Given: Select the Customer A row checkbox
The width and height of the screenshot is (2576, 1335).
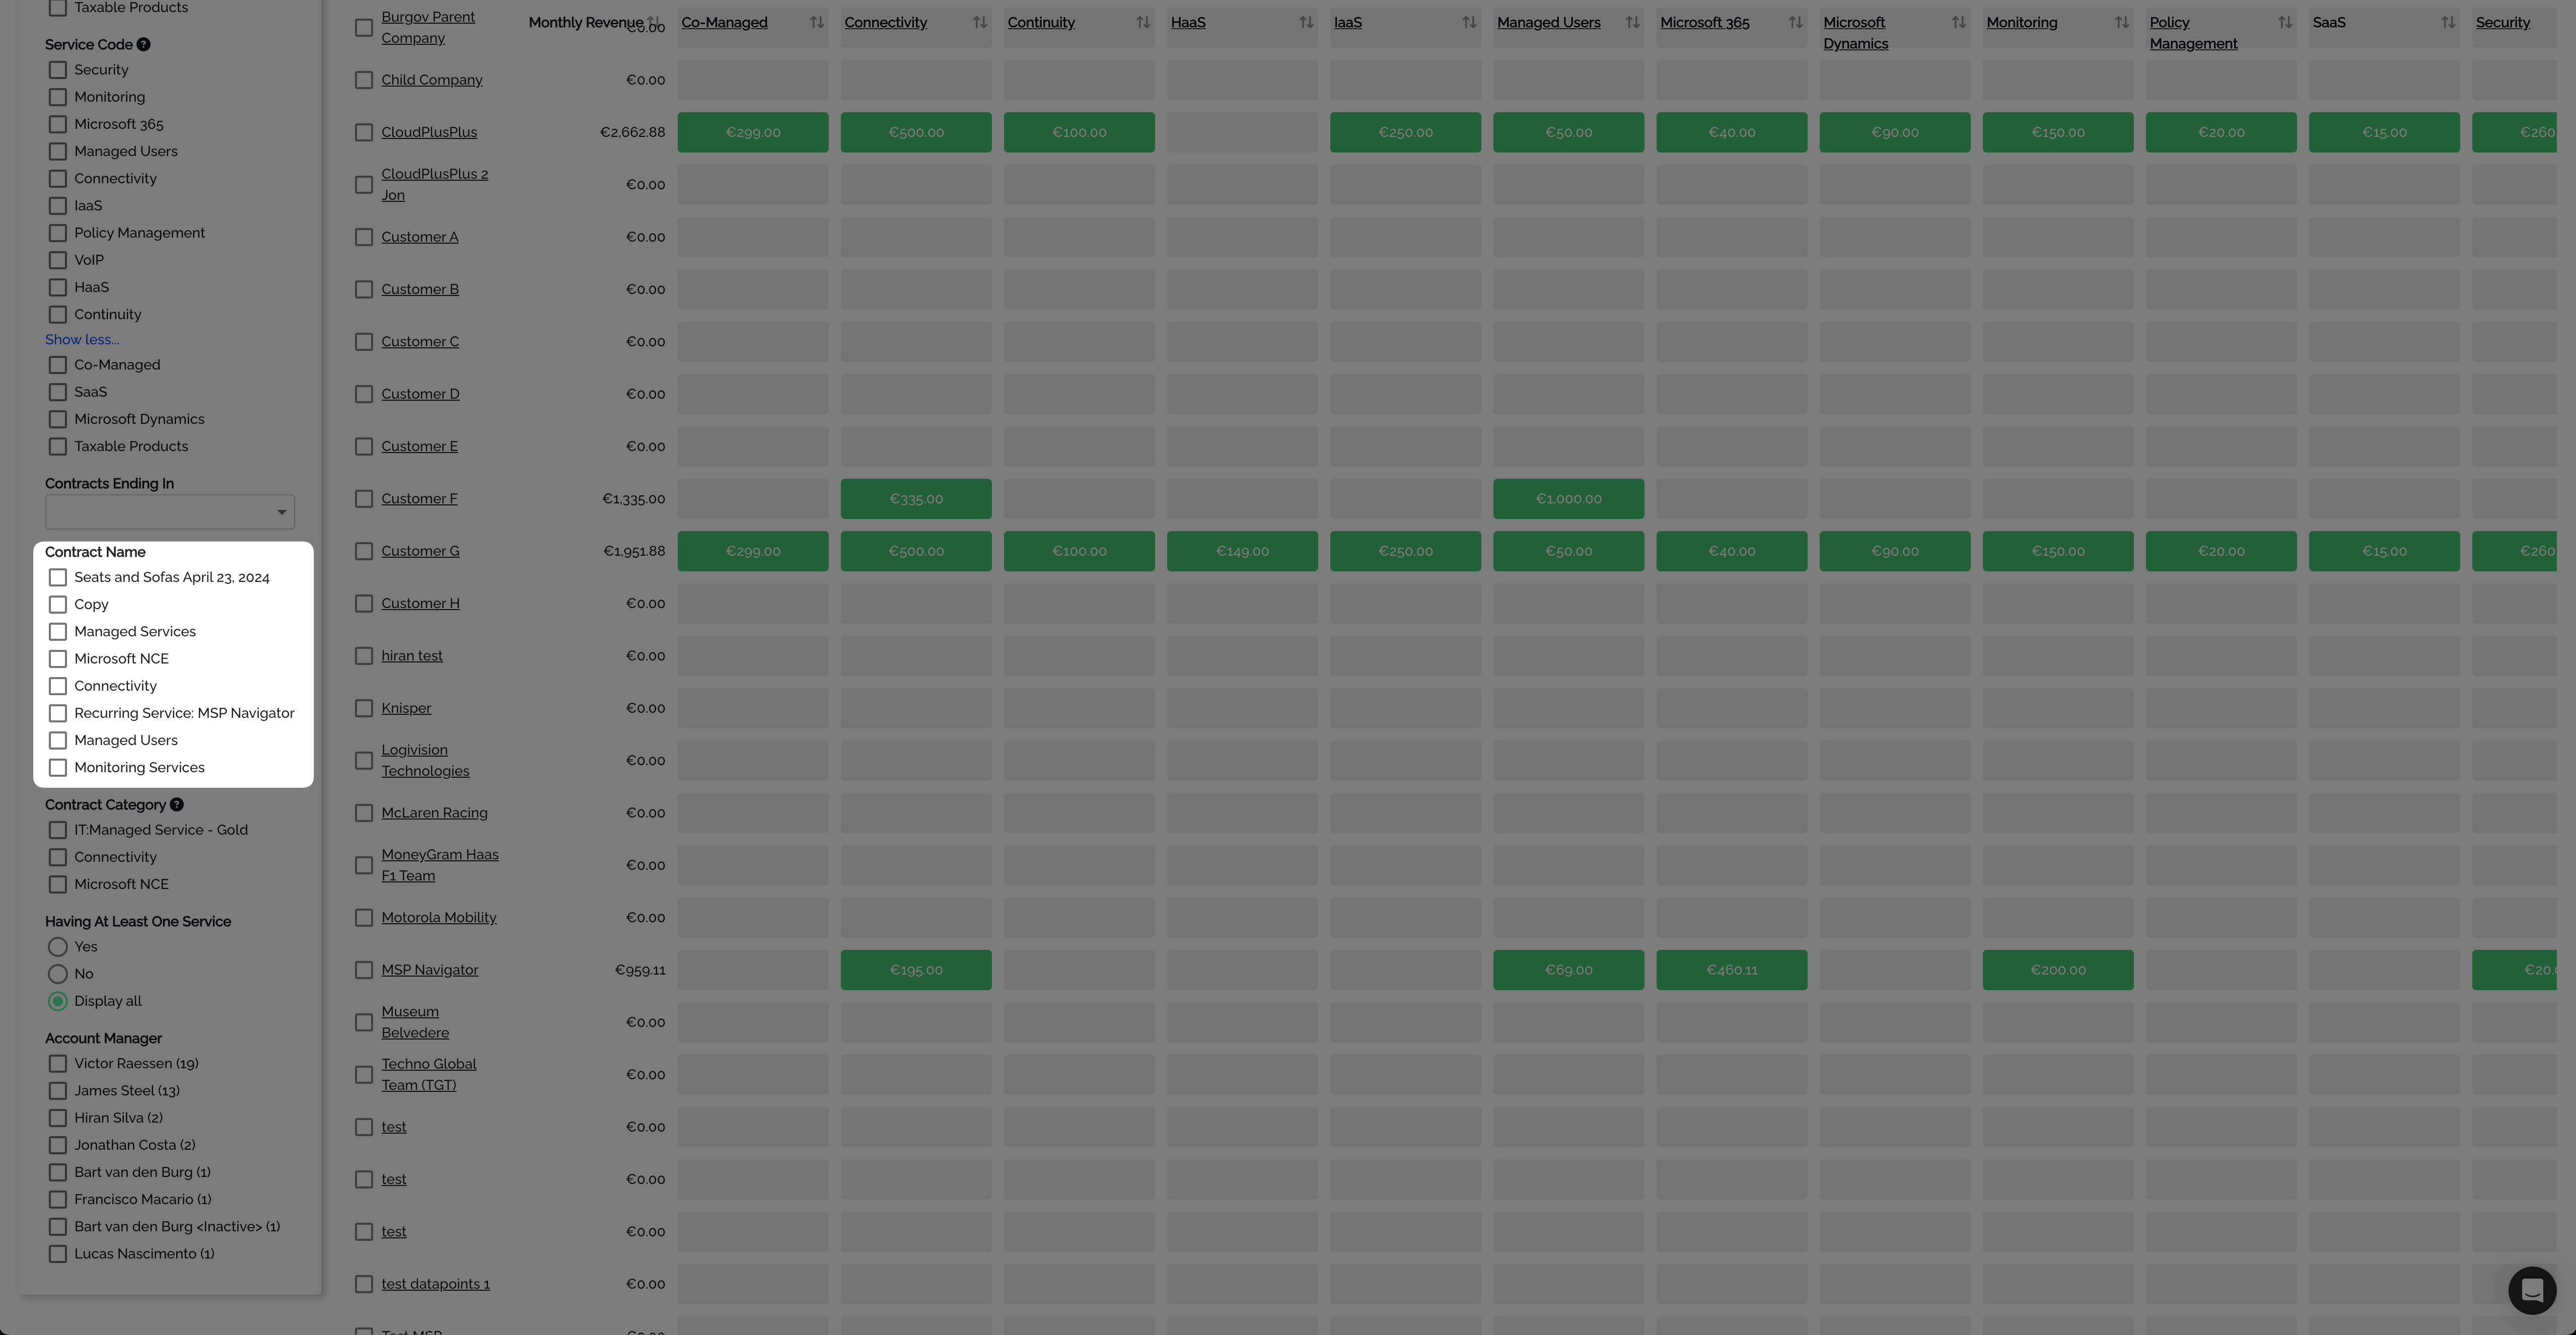Looking at the screenshot, I should (x=364, y=237).
